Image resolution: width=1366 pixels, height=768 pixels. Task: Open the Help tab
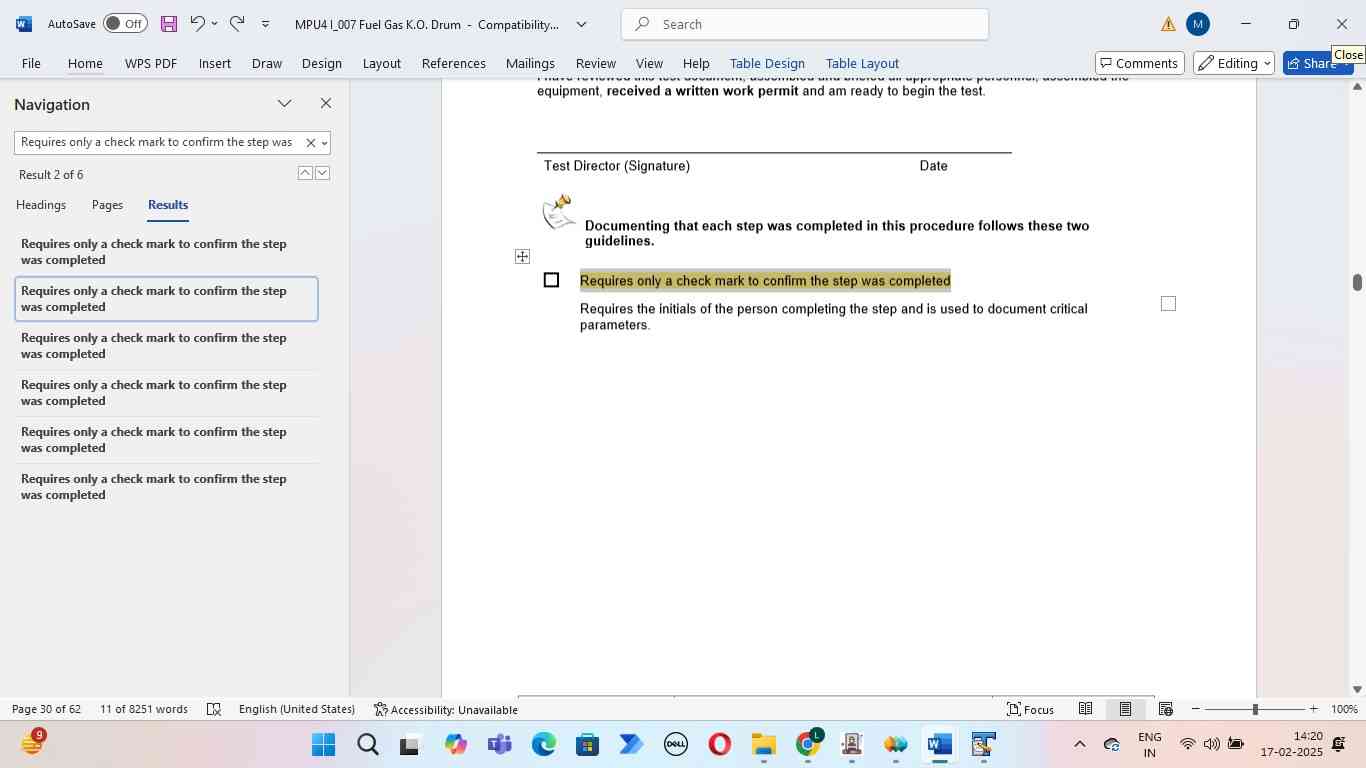point(696,63)
